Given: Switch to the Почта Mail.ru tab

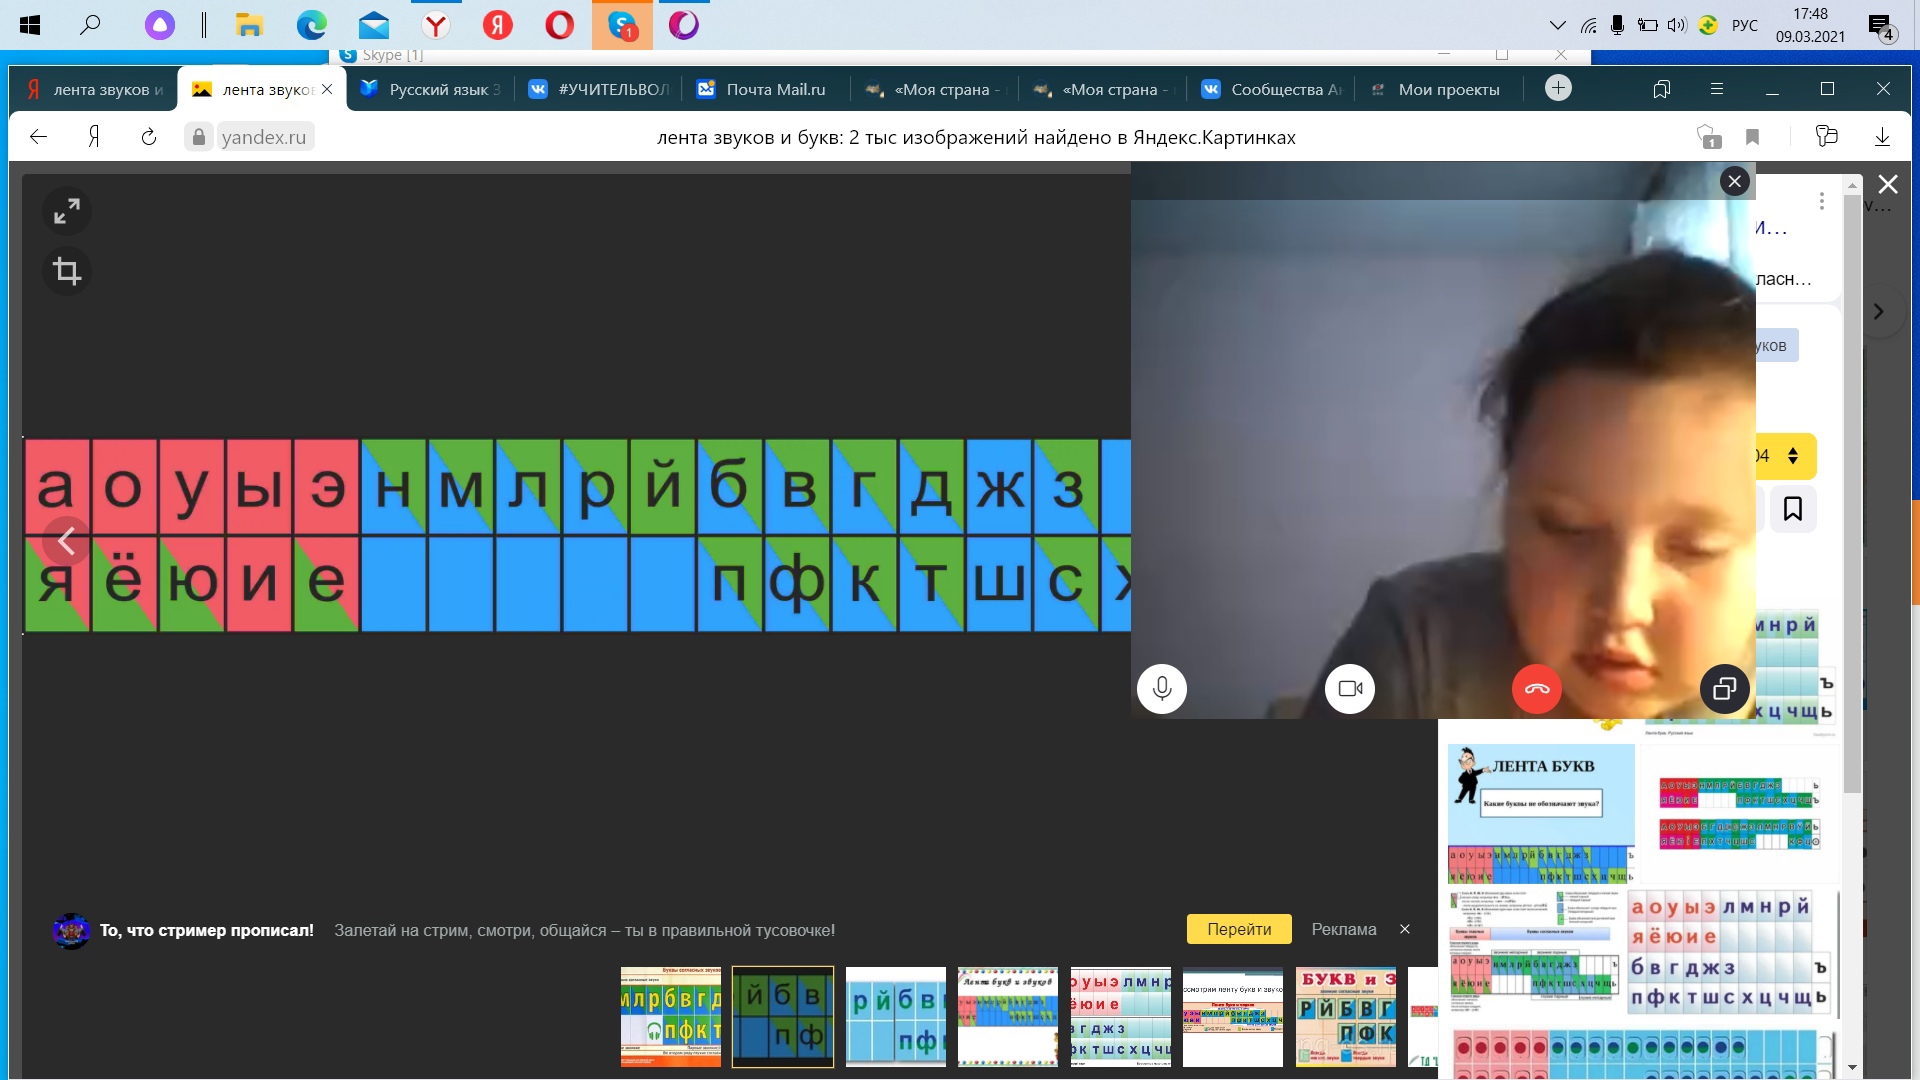Looking at the screenshot, I should point(765,89).
